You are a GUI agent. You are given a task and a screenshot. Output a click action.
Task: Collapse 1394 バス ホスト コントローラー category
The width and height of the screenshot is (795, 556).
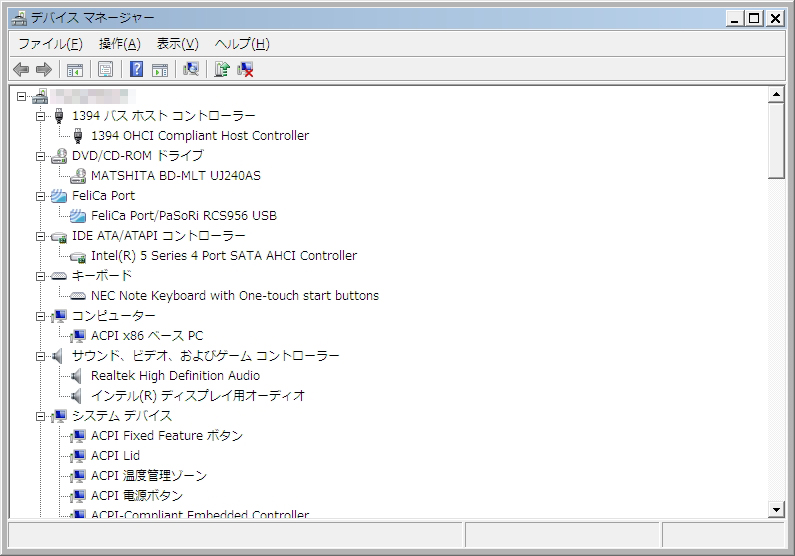(41, 116)
